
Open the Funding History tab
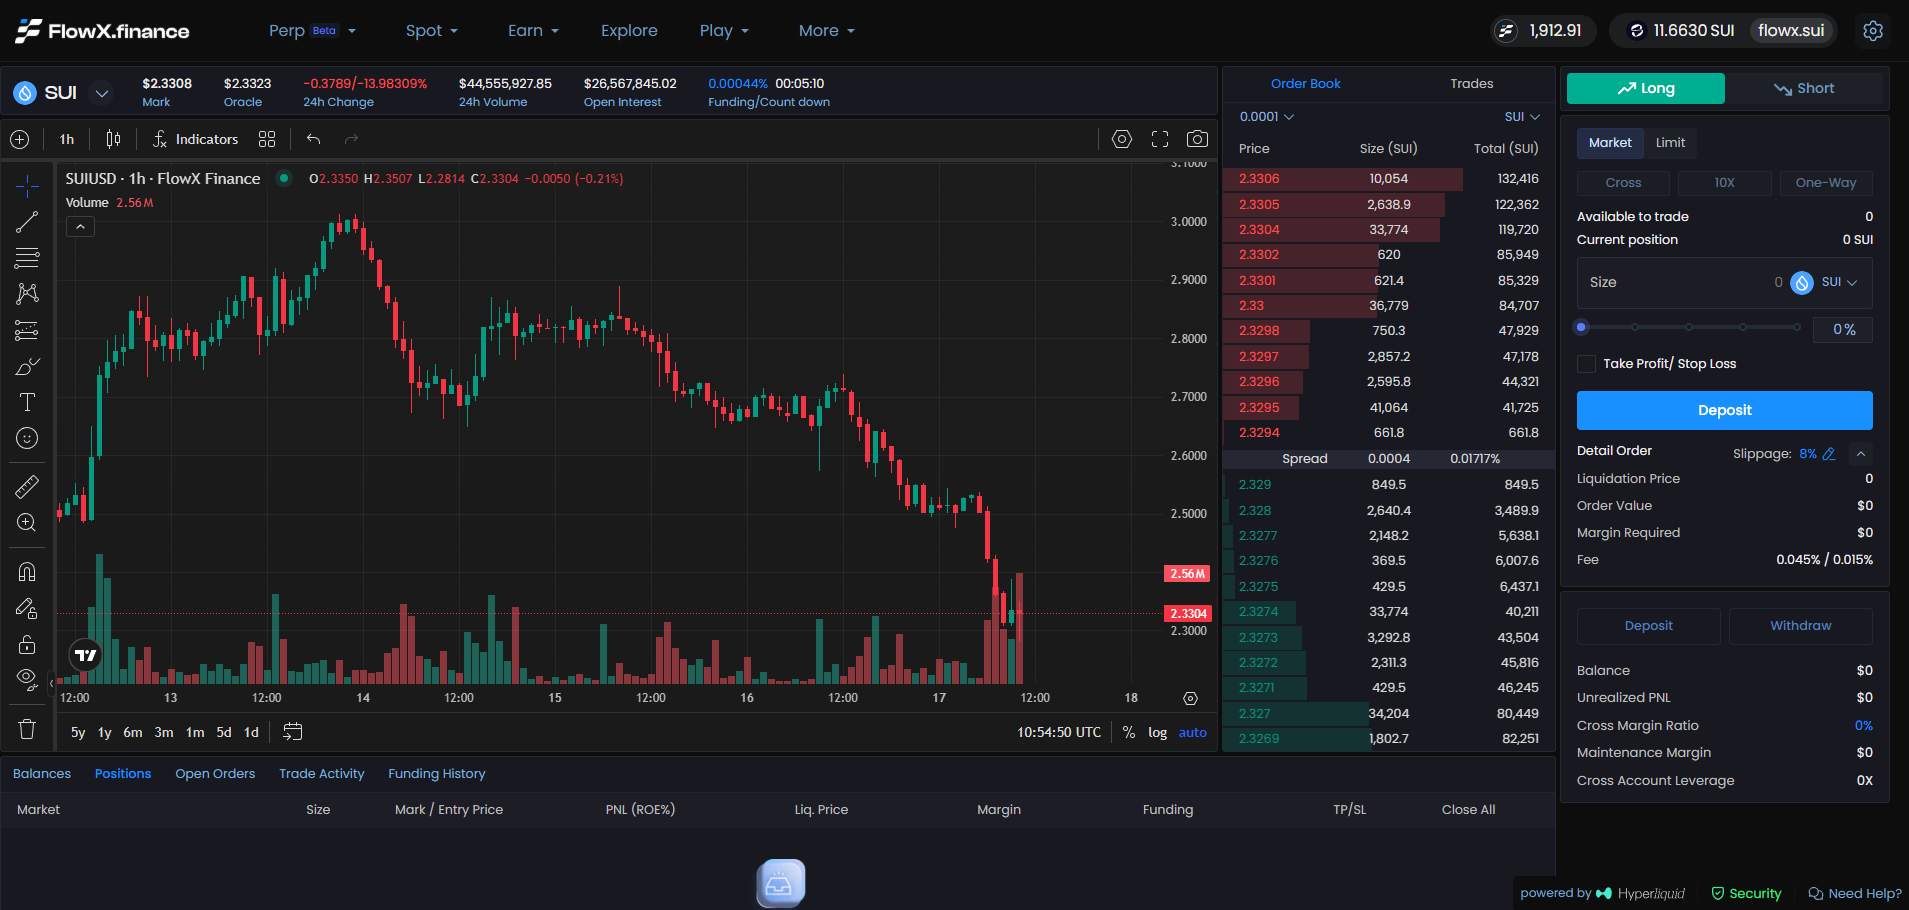(436, 773)
